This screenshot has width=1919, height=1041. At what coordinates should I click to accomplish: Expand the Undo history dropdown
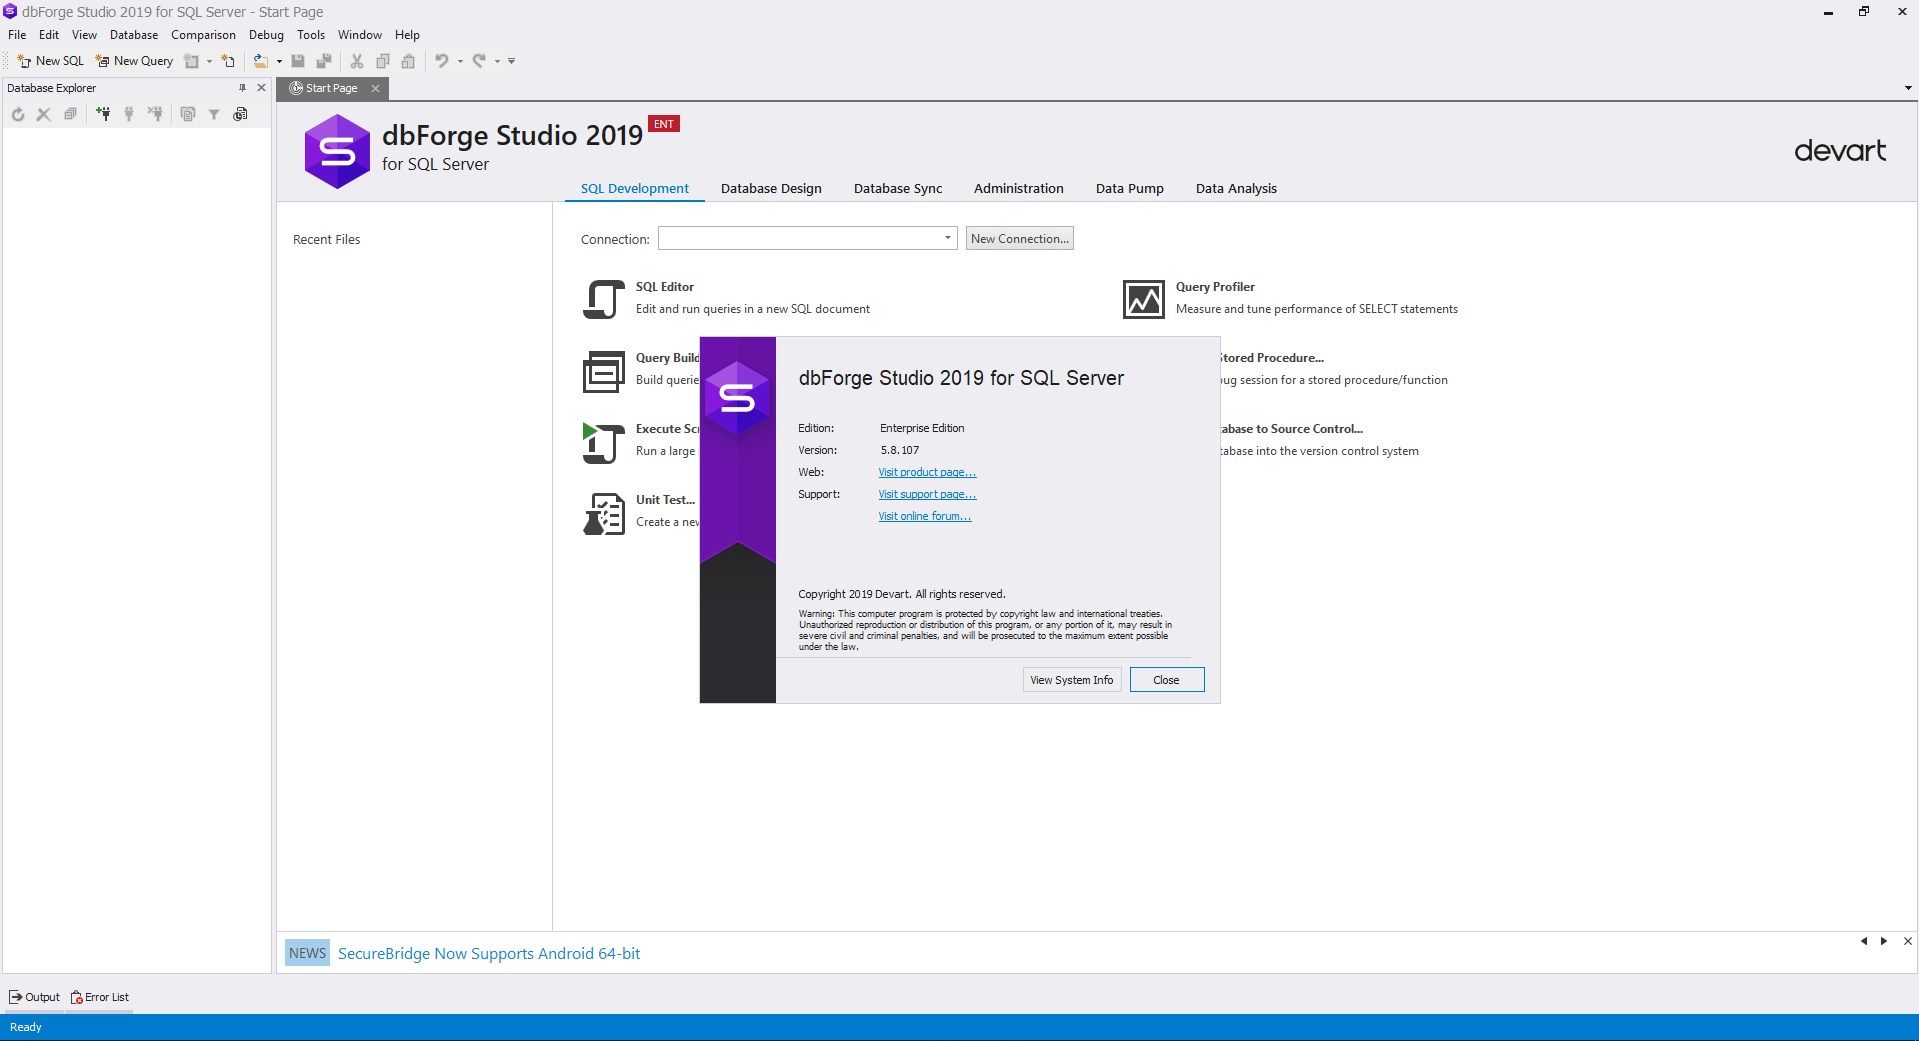pyautogui.click(x=460, y=61)
